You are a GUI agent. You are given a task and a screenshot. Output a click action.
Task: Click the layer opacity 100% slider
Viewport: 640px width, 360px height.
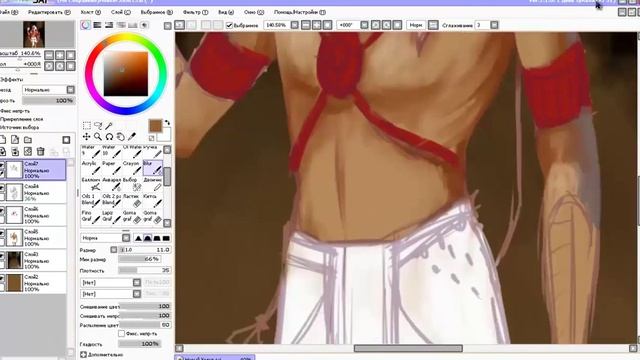pyautogui.click(x=49, y=100)
